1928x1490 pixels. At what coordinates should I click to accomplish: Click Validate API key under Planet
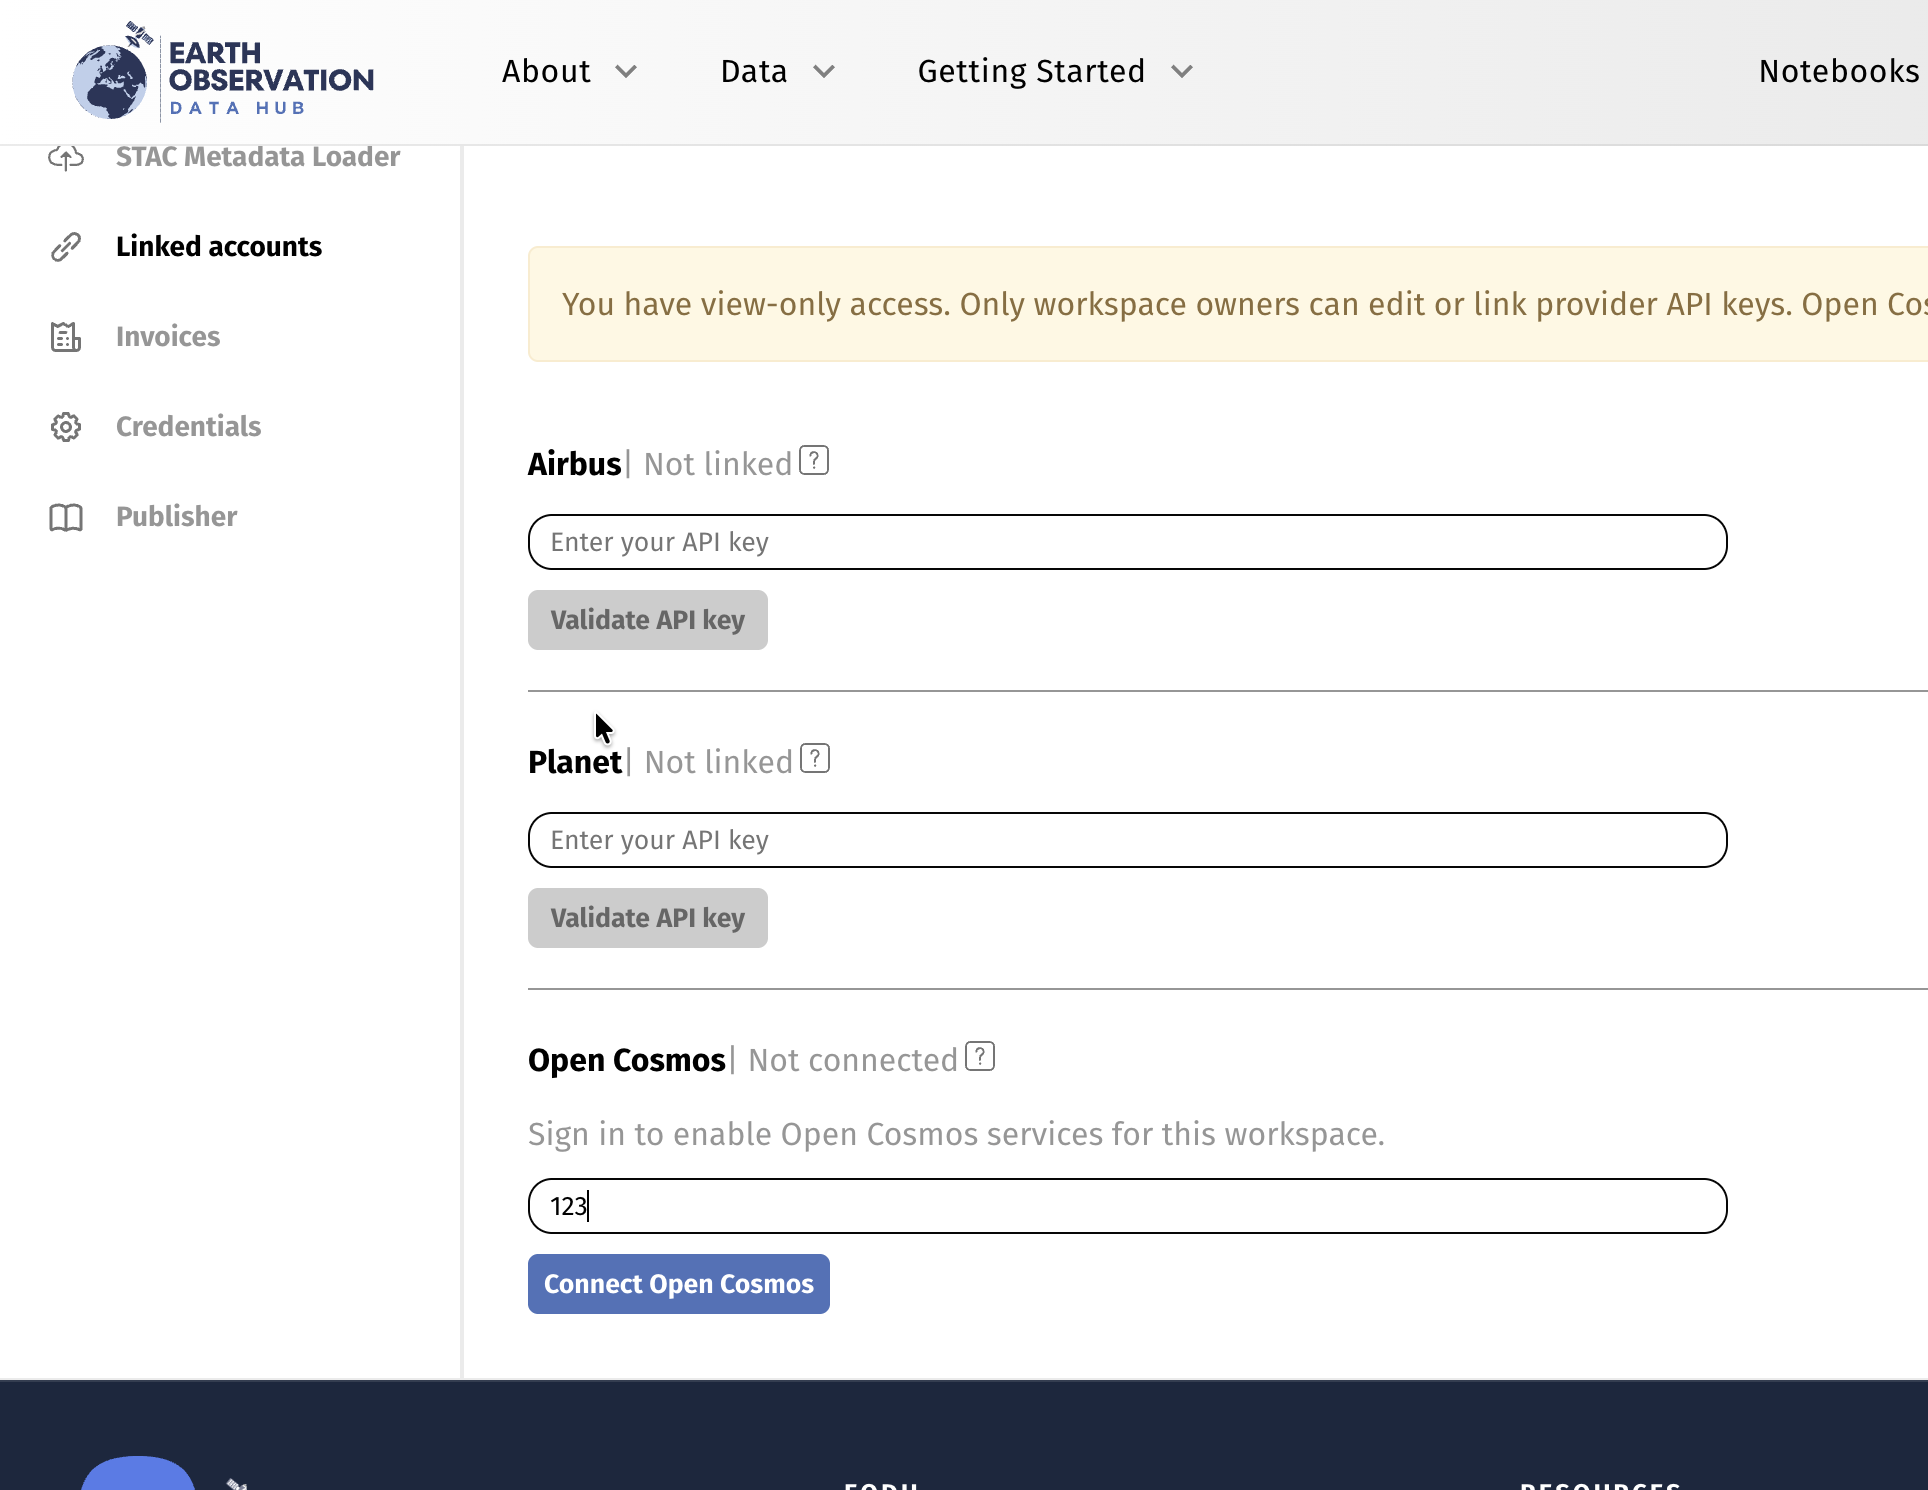click(x=648, y=918)
